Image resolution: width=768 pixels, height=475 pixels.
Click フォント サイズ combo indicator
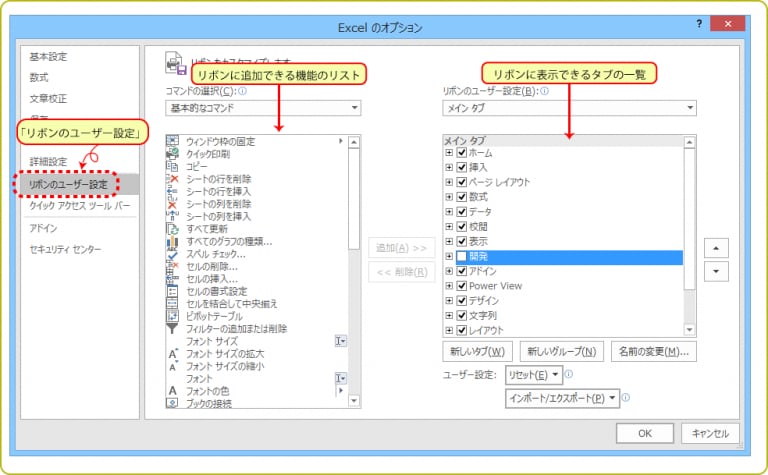pos(340,341)
